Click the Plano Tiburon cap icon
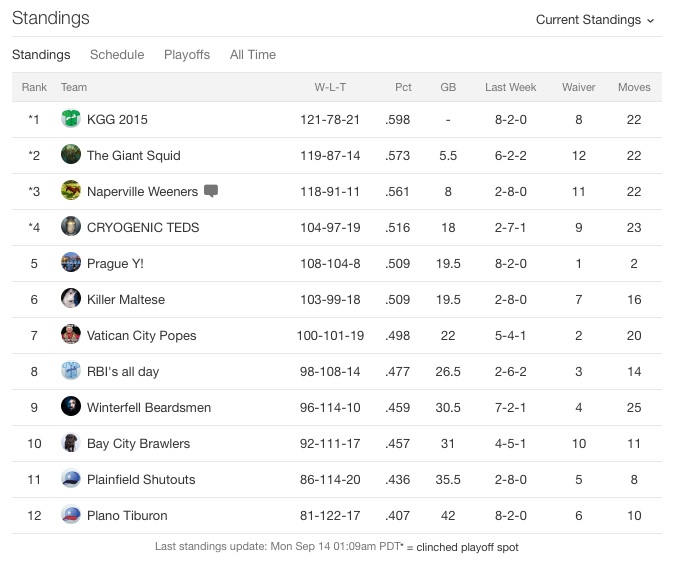Image resolution: width=674 pixels, height=562 pixels. click(71, 514)
